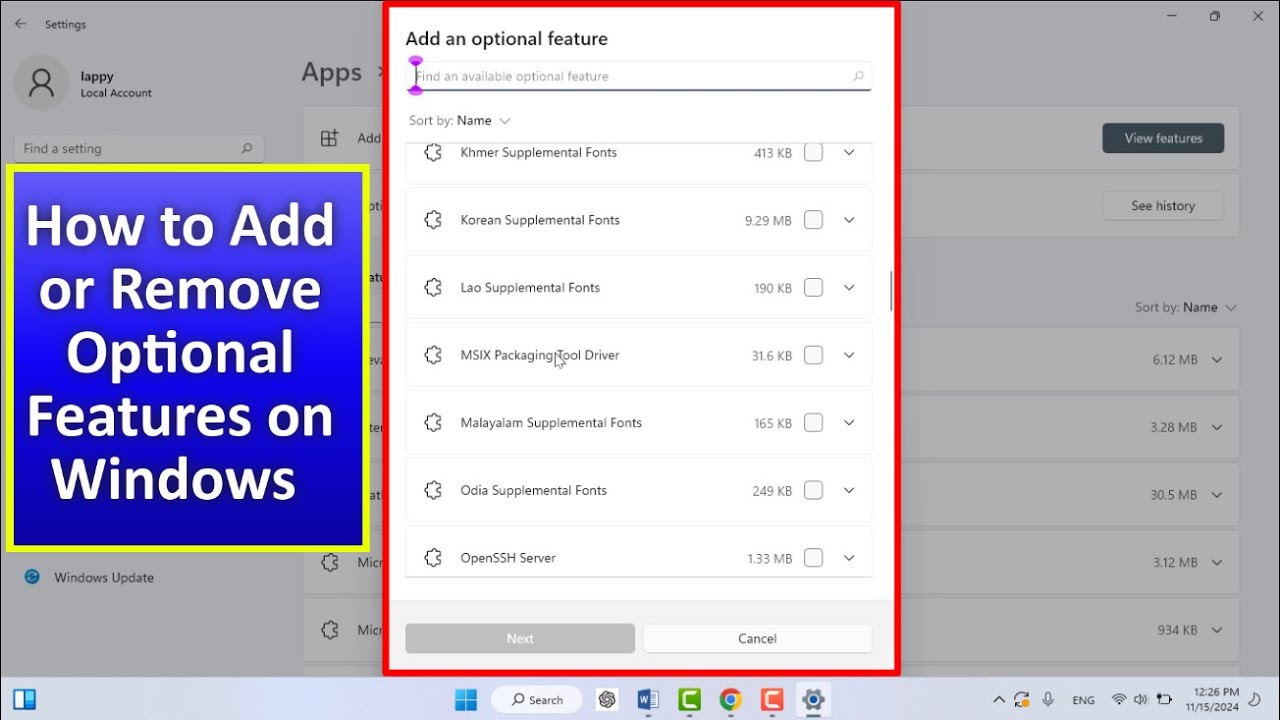Click the Odia Supplemental Fonts feature icon
The image size is (1280, 720).
point(433,490)
